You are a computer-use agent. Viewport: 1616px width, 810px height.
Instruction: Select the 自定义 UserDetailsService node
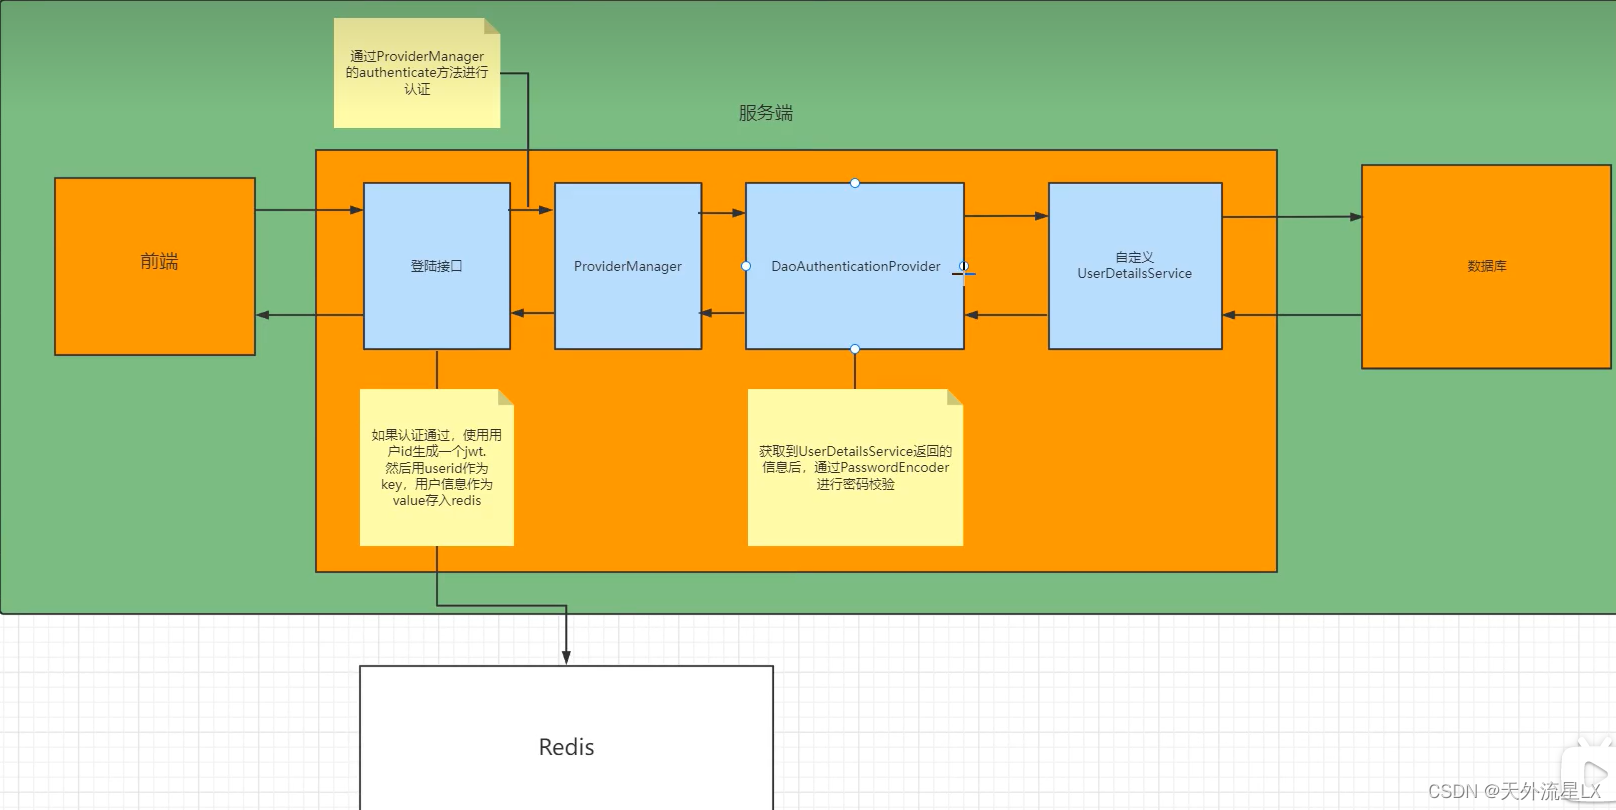(x=1135, y=266)
